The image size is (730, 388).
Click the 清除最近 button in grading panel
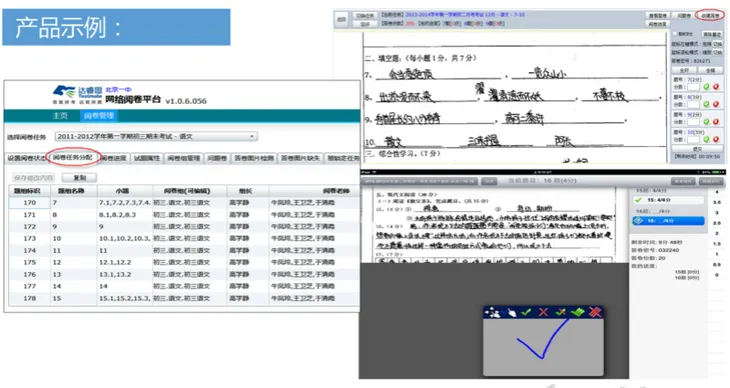[x=712, y=34]
